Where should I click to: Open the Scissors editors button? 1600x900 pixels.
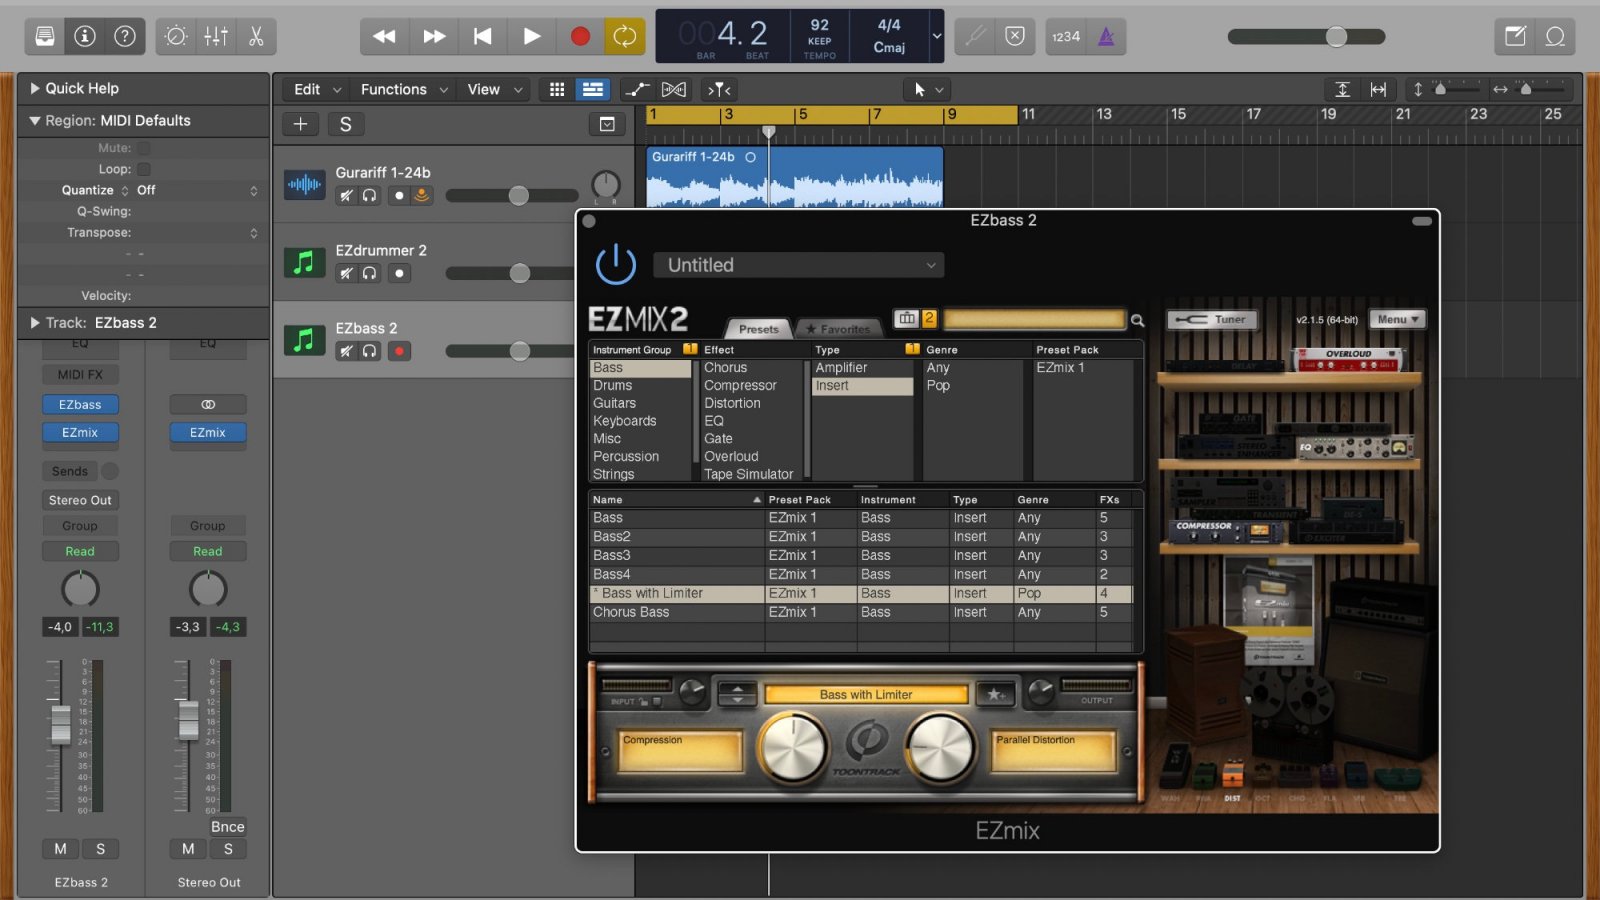pyautogui.click(x=256, y=37)
